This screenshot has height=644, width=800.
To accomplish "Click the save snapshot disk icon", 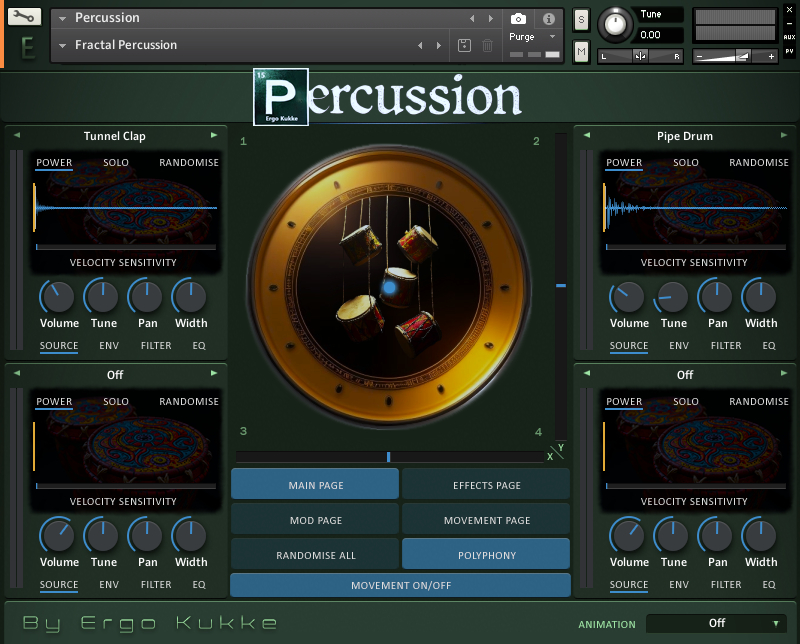I will (464, 45).
